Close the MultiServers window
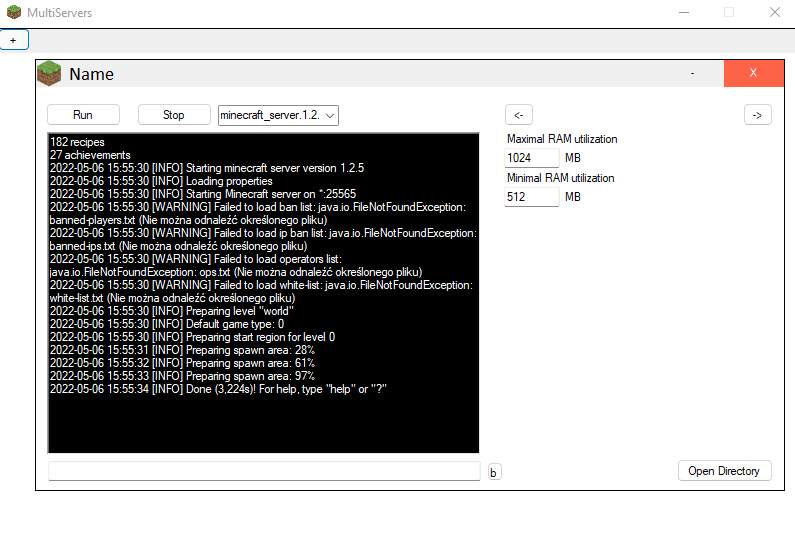Screen dimensions: 795x548 [775, 12]
